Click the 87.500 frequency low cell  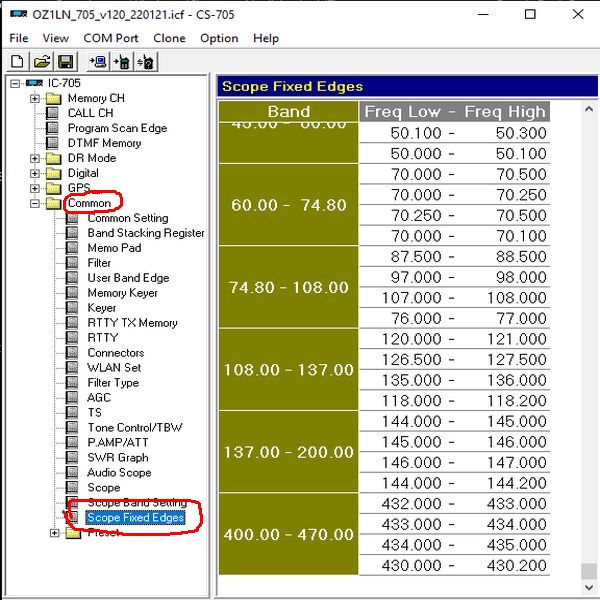416,256
